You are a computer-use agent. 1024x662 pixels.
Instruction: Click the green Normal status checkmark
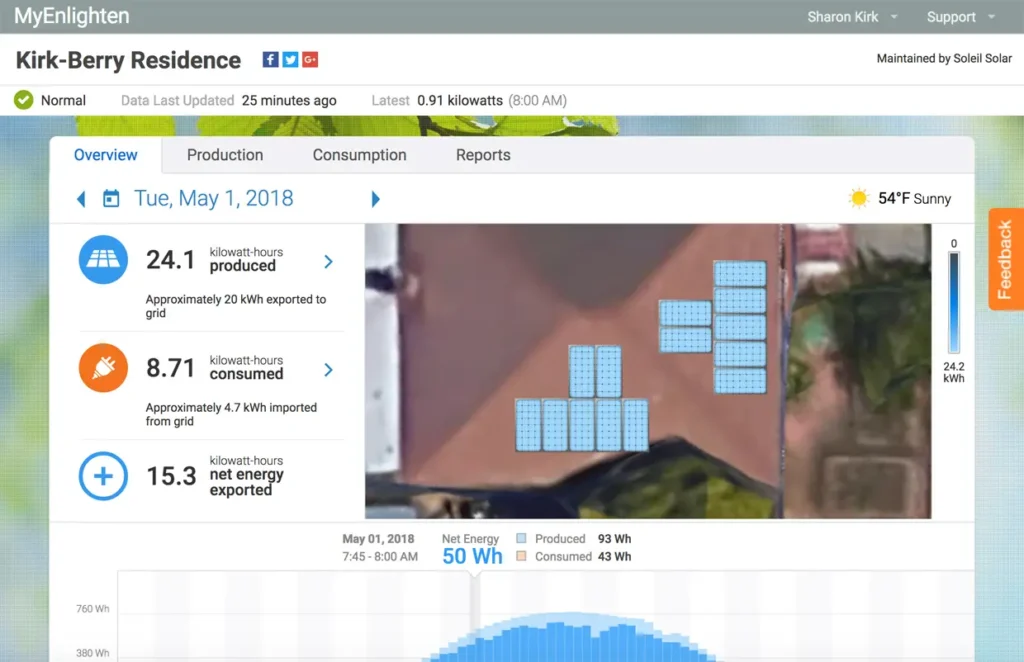point(24,100)
